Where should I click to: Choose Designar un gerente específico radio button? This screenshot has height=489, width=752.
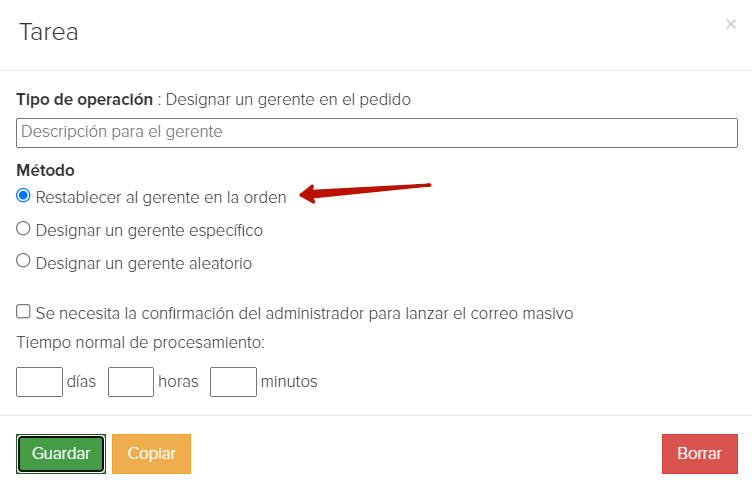[x=23, y=228]
